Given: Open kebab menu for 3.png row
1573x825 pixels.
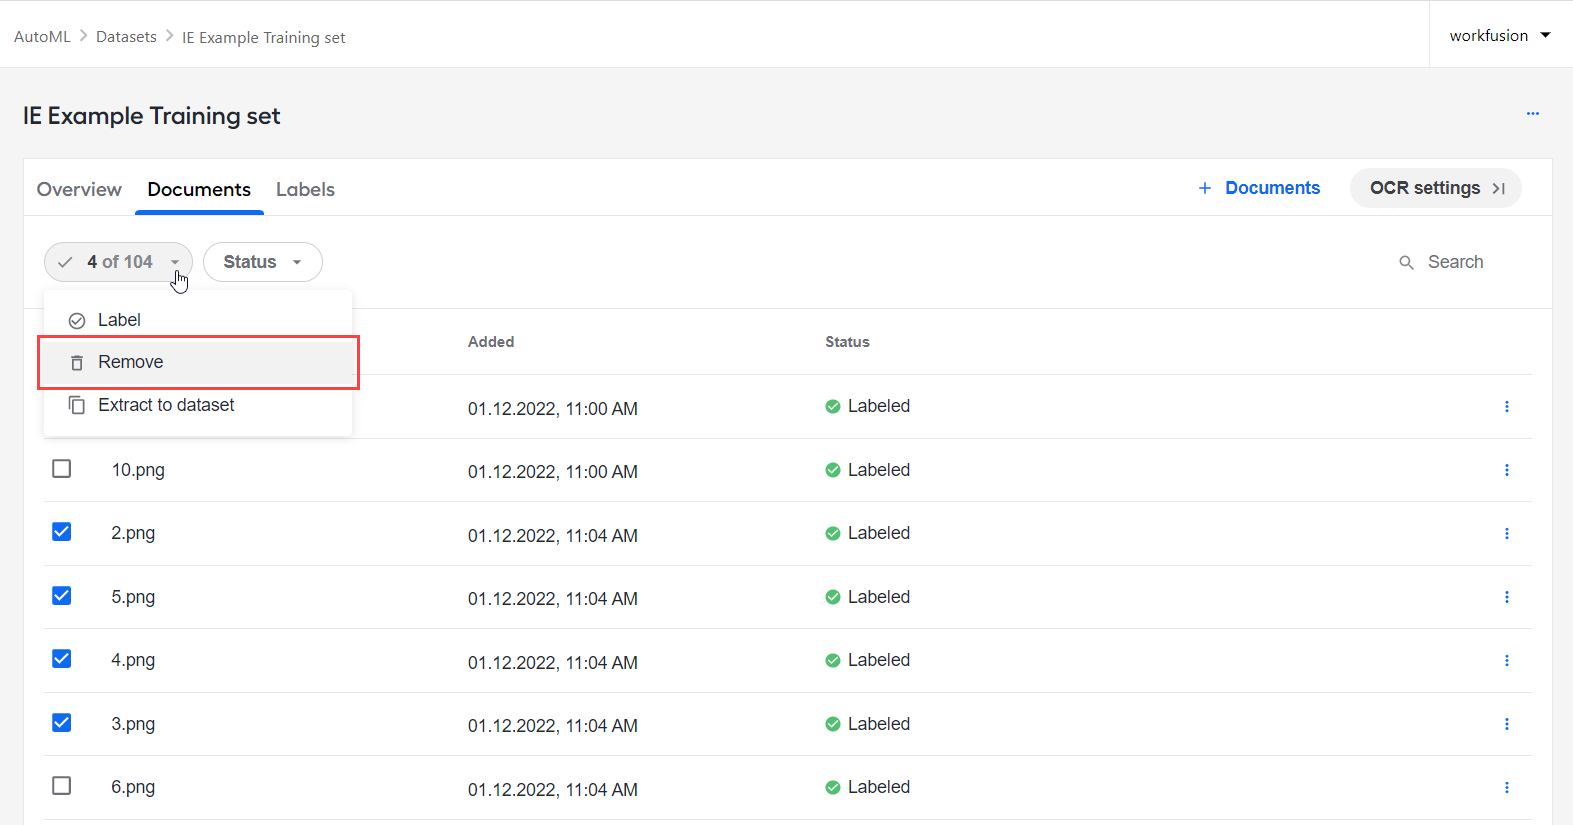Looking at the screenshot, I should click(x=1506, y=724).
